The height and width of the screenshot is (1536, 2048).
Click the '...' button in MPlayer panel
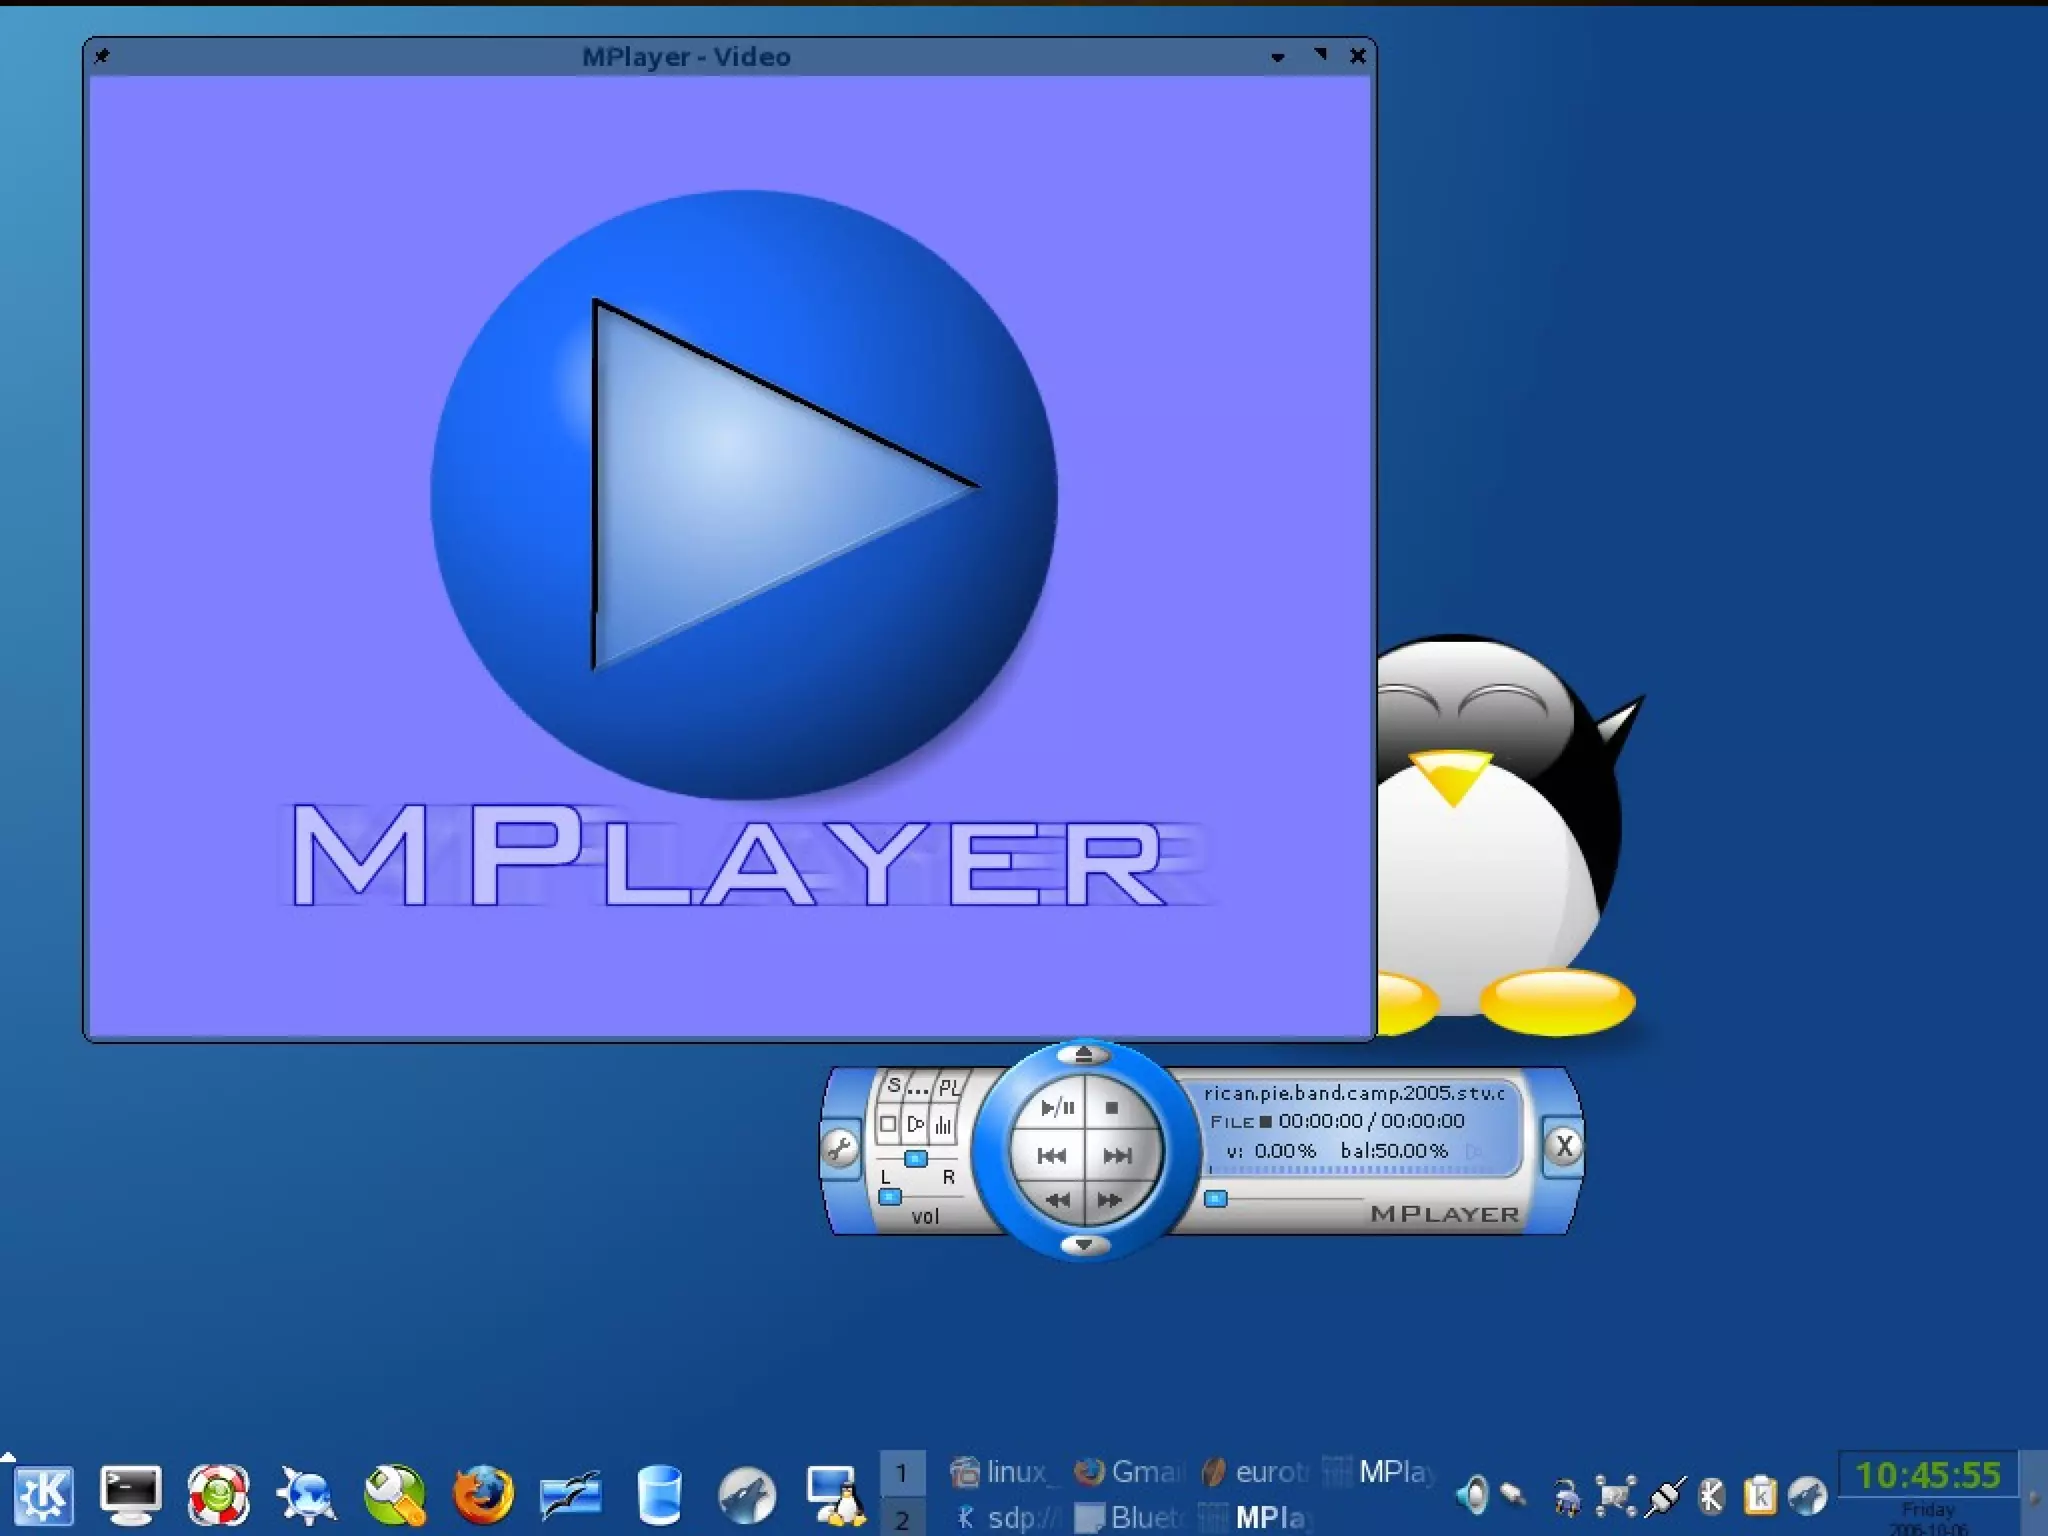[x=917, y=1087]
